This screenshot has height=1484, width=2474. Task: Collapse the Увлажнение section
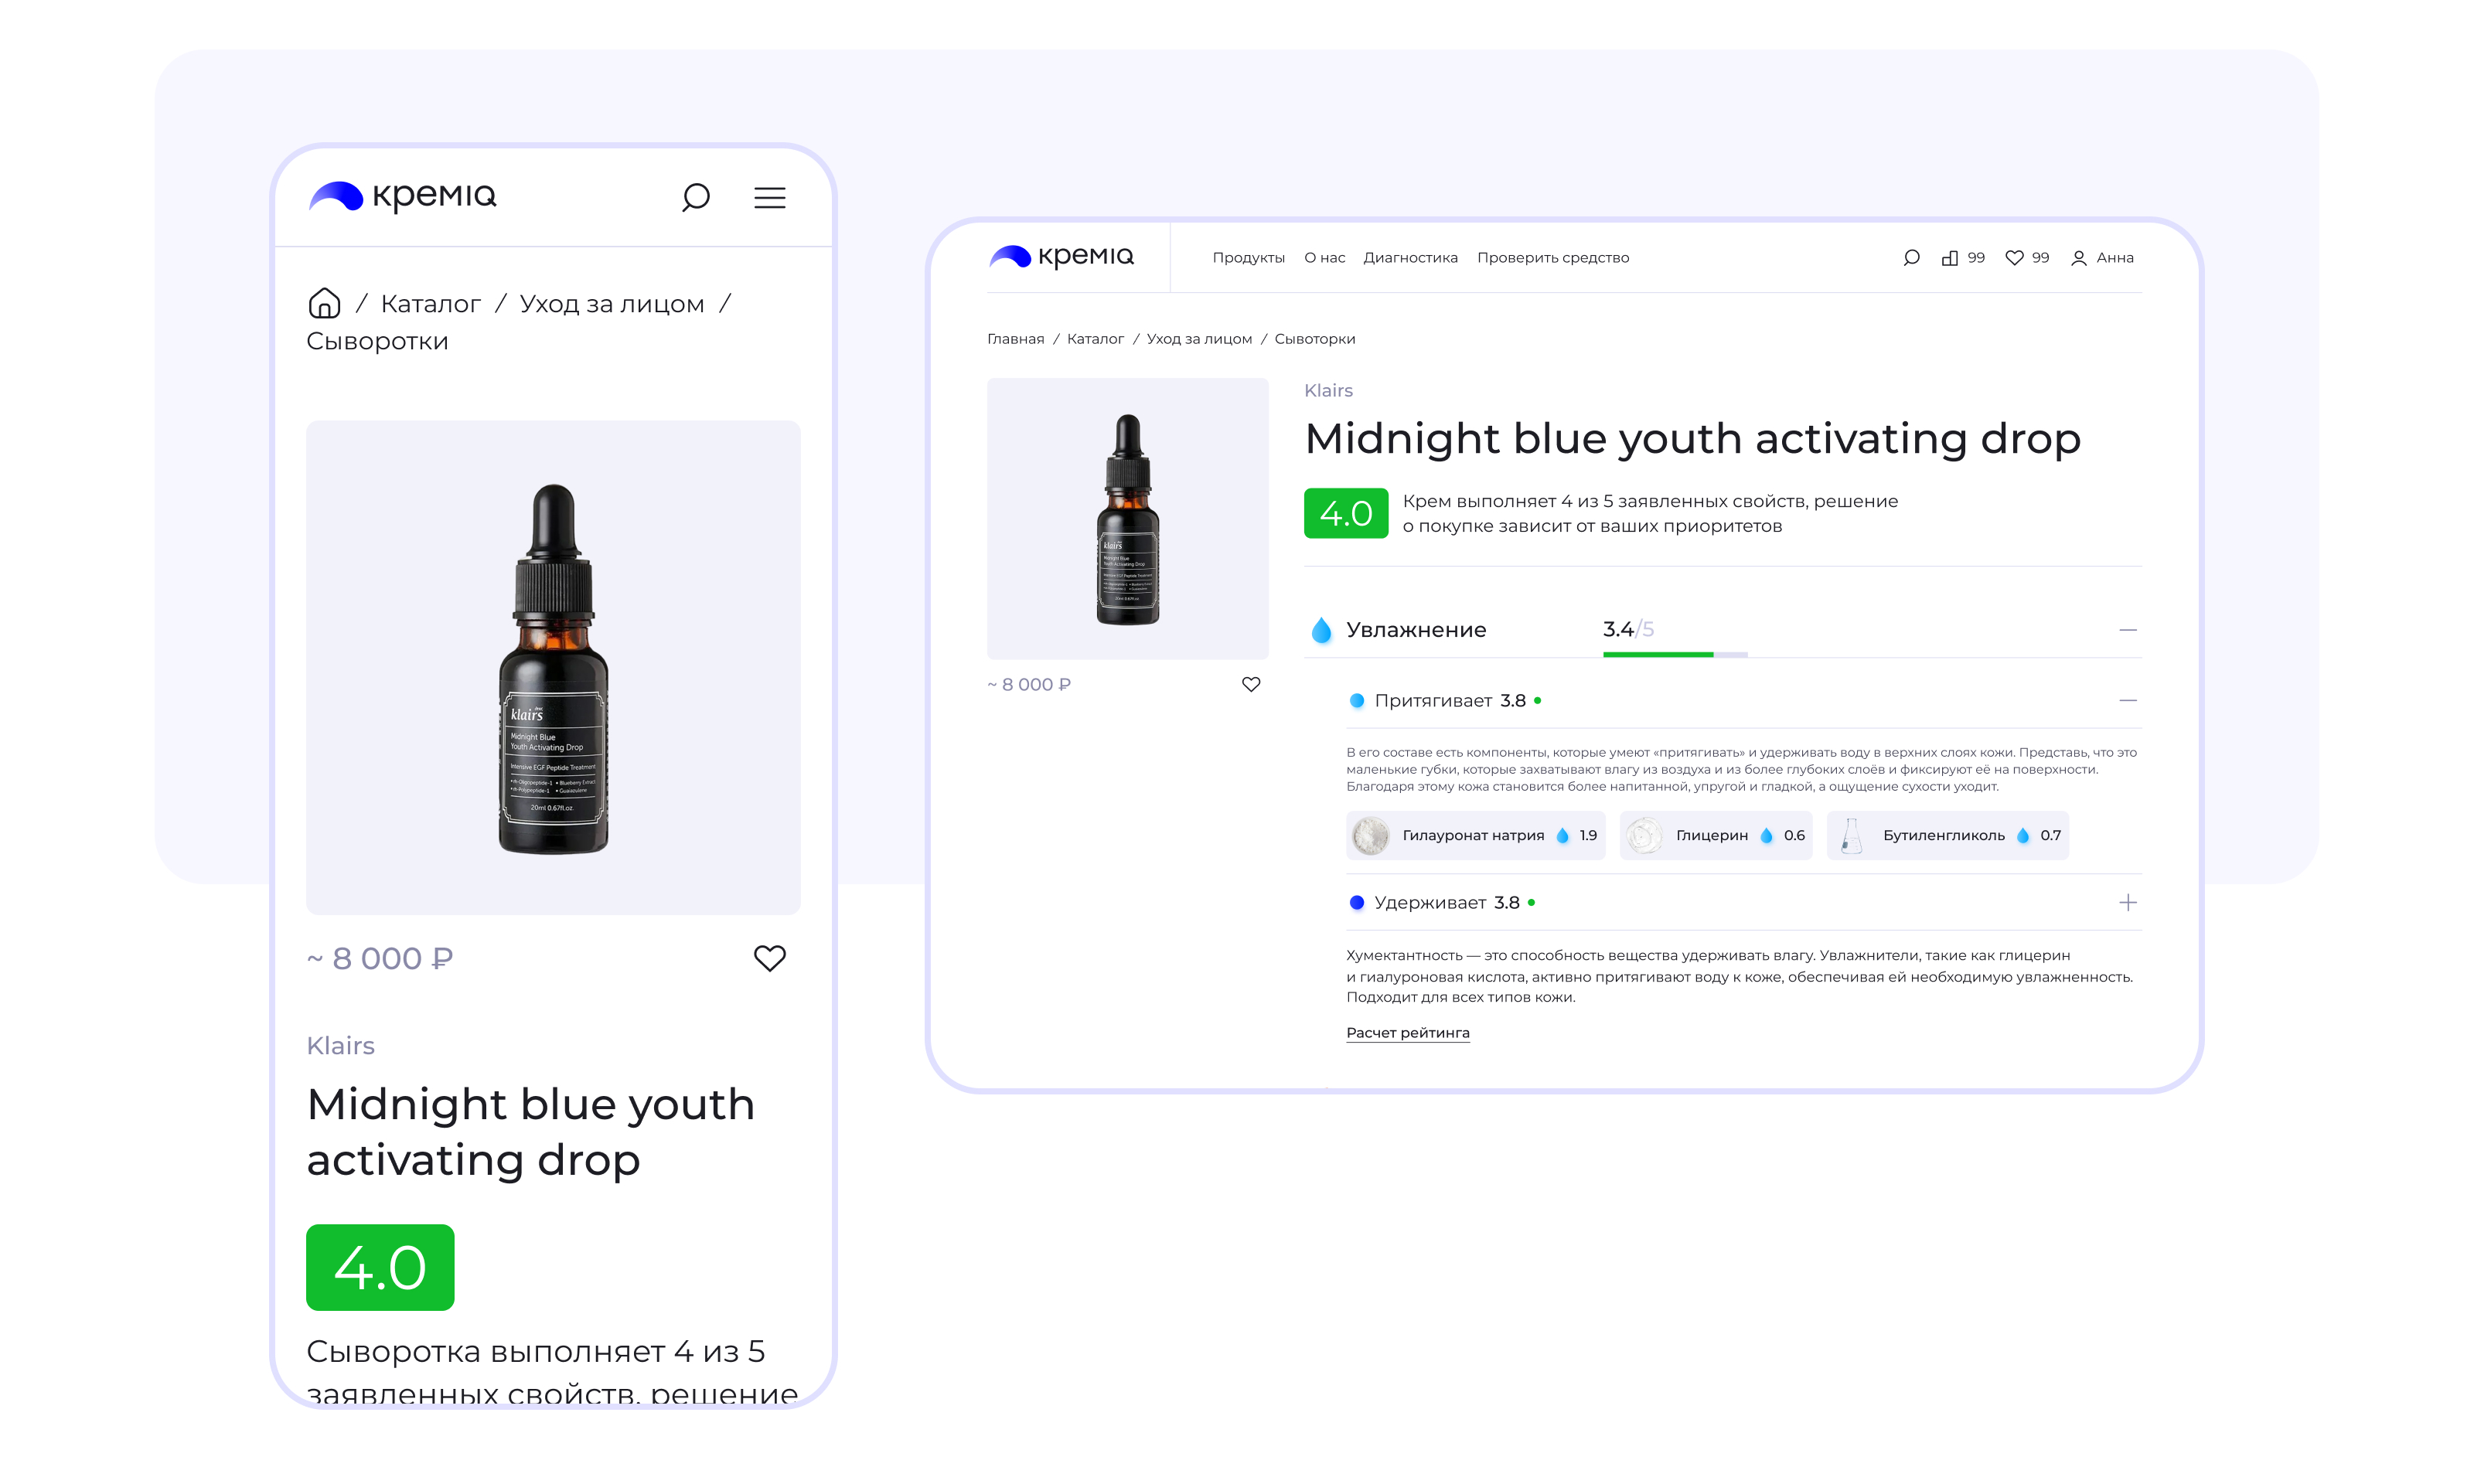tap(2127, 630)
